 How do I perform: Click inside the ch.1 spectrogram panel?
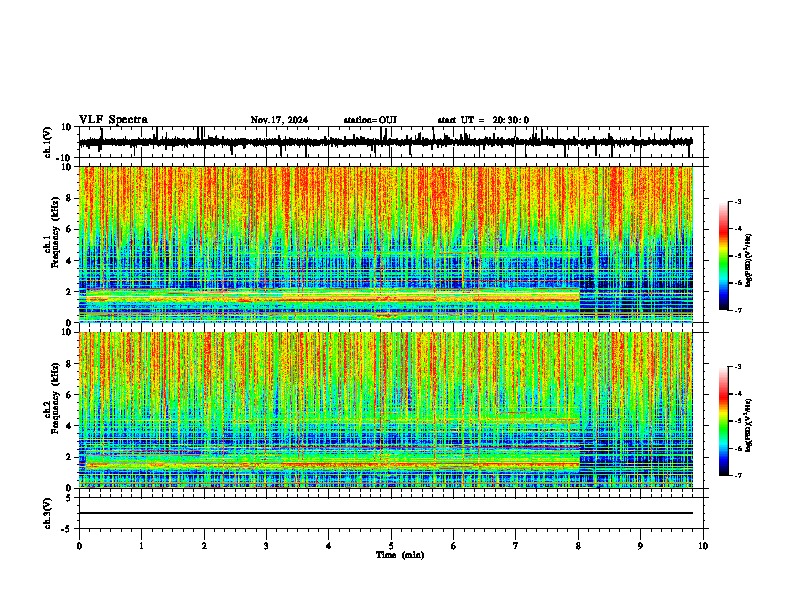386,244
